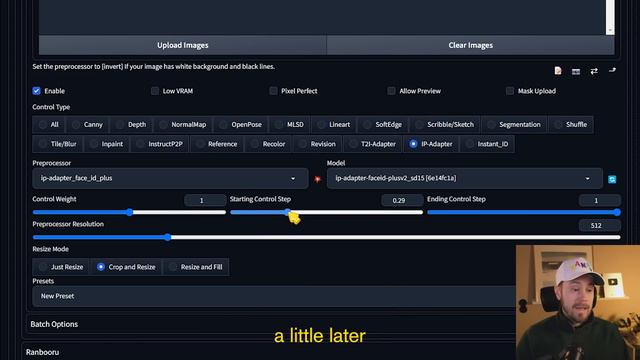The width and height of the screenshot is (640, 360).
Task: Pick Recolor control type
Action: tap(268, 144)
